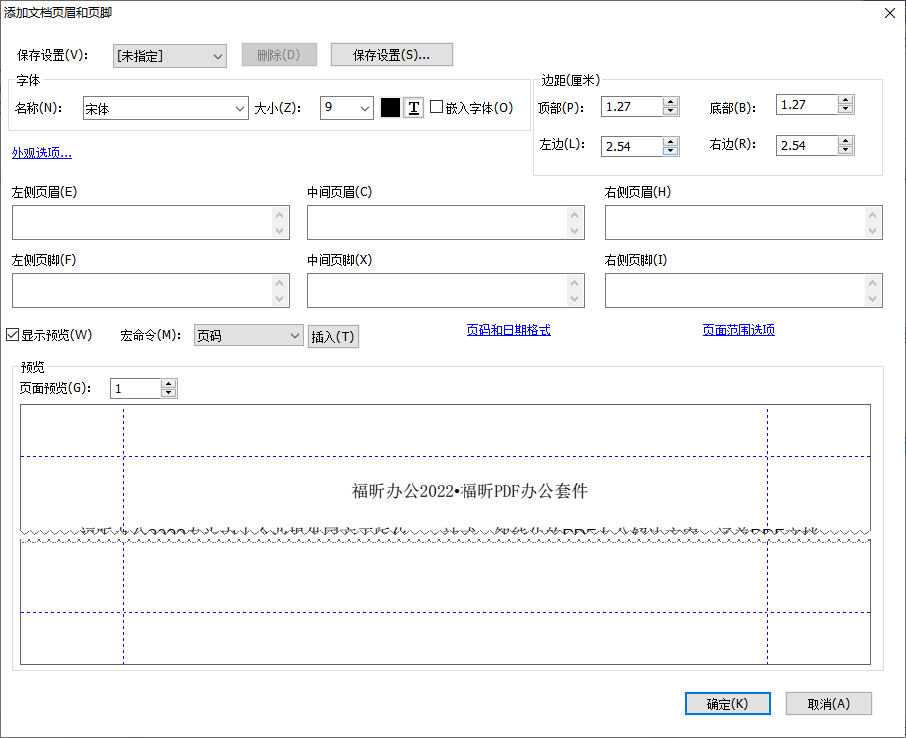Open the 大小 font size dropdown

[362, 108]
